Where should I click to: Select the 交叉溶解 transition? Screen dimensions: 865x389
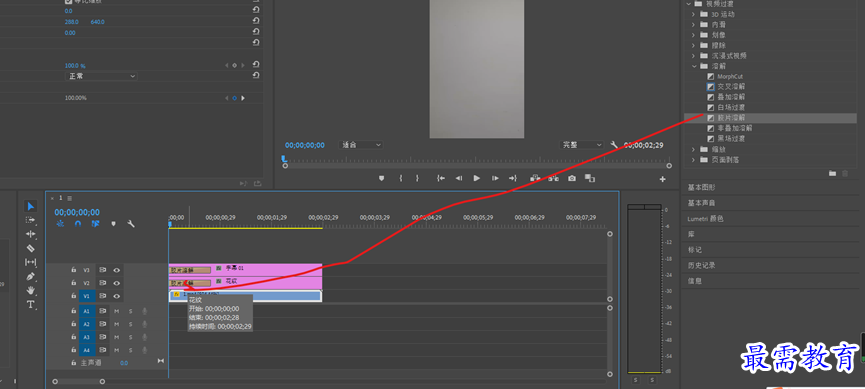coord(731,87)
